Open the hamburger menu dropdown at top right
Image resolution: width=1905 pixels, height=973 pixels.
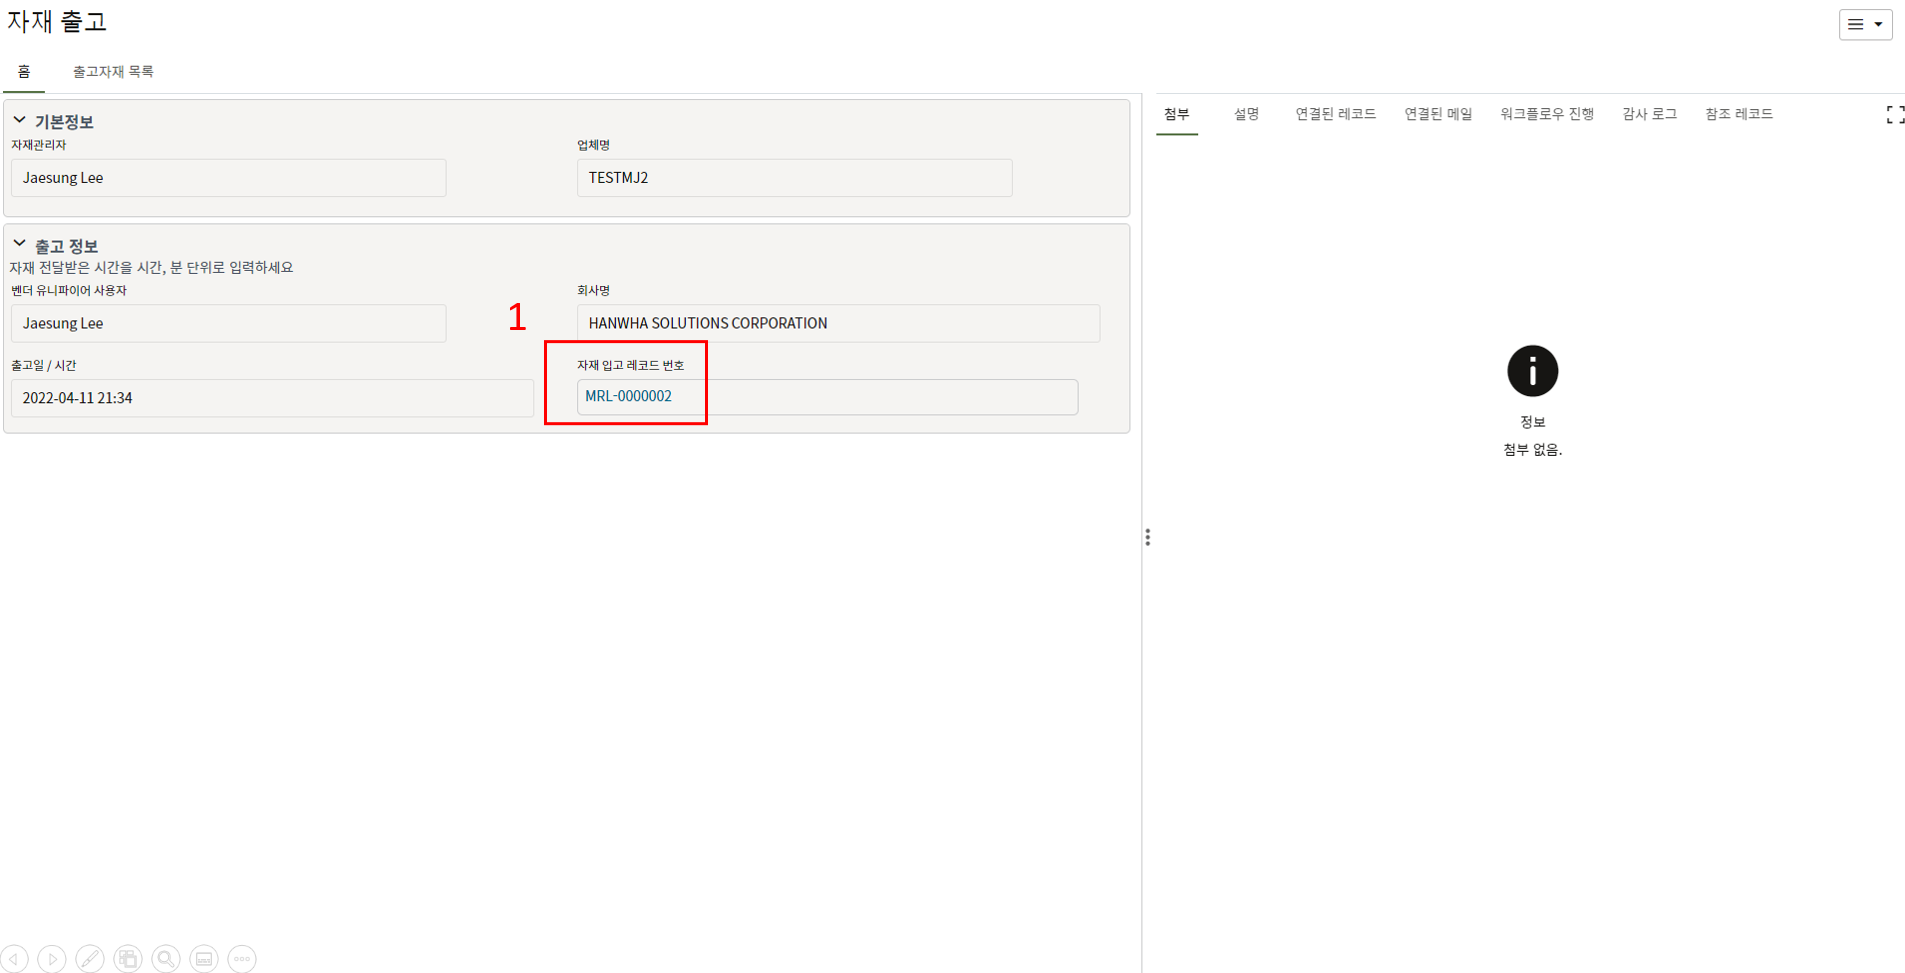click(1864, 25)
